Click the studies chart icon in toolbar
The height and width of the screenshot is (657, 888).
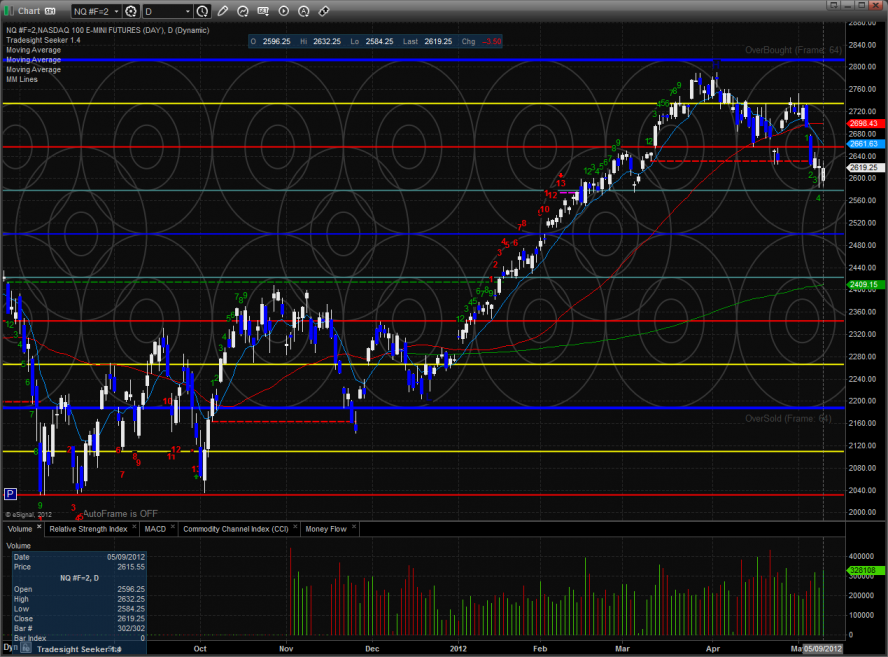tap(264, 12)
